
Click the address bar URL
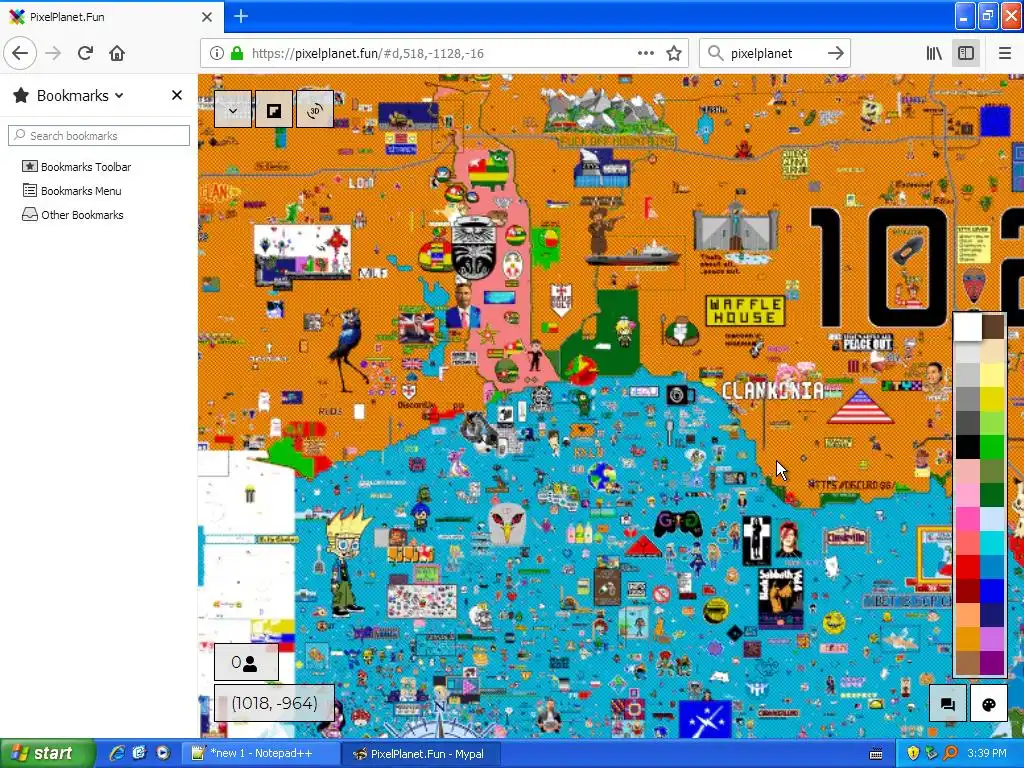tap(368, 54)
